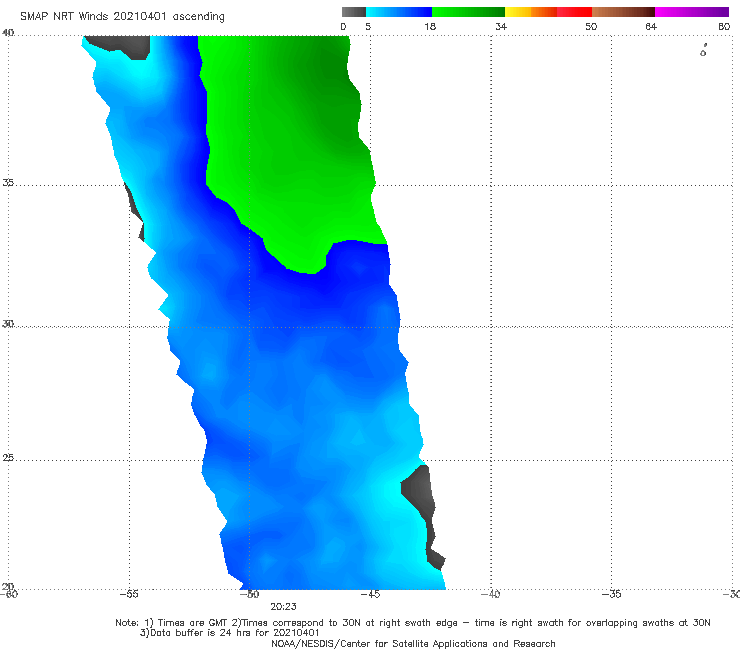Click the brown segment of the color bar
This screenshot has height=650, width=740.
click(623, 12)
